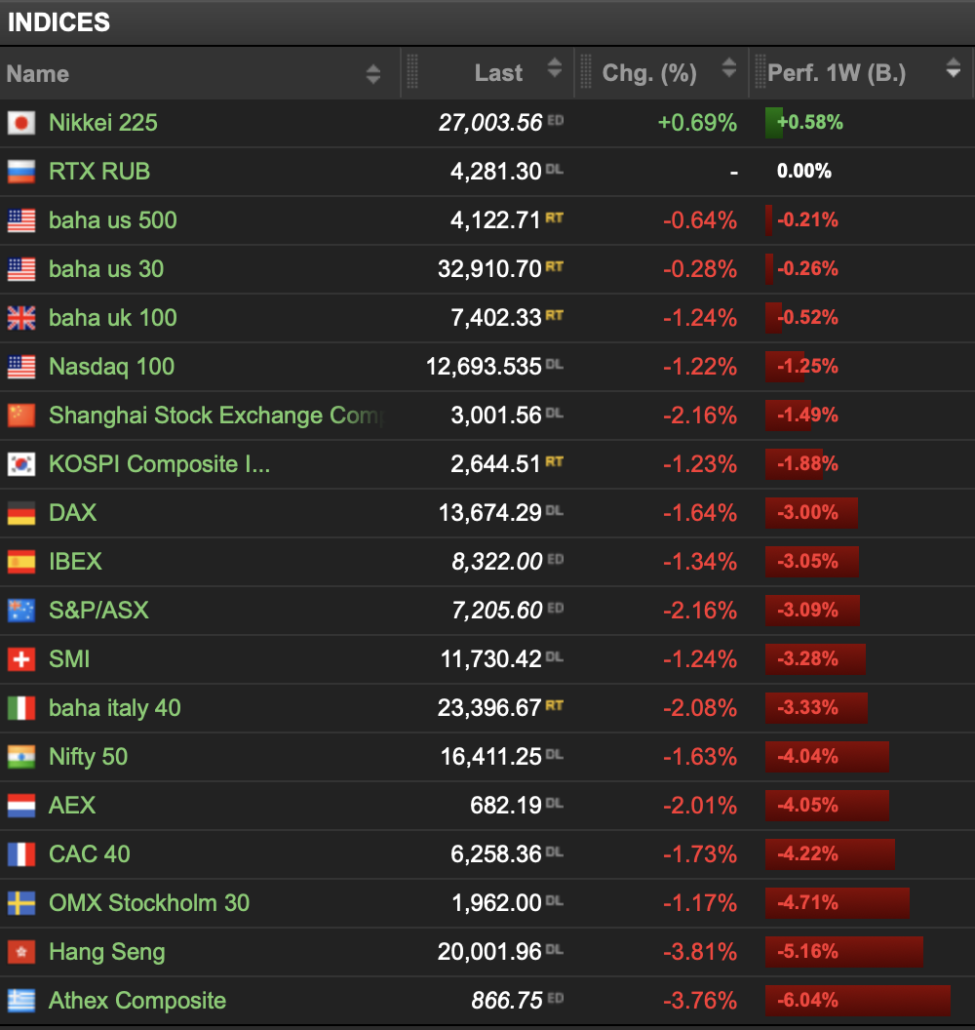Open the baha italy 40 index
Viewport: 975px width, 1030px height.
(115, 708)
